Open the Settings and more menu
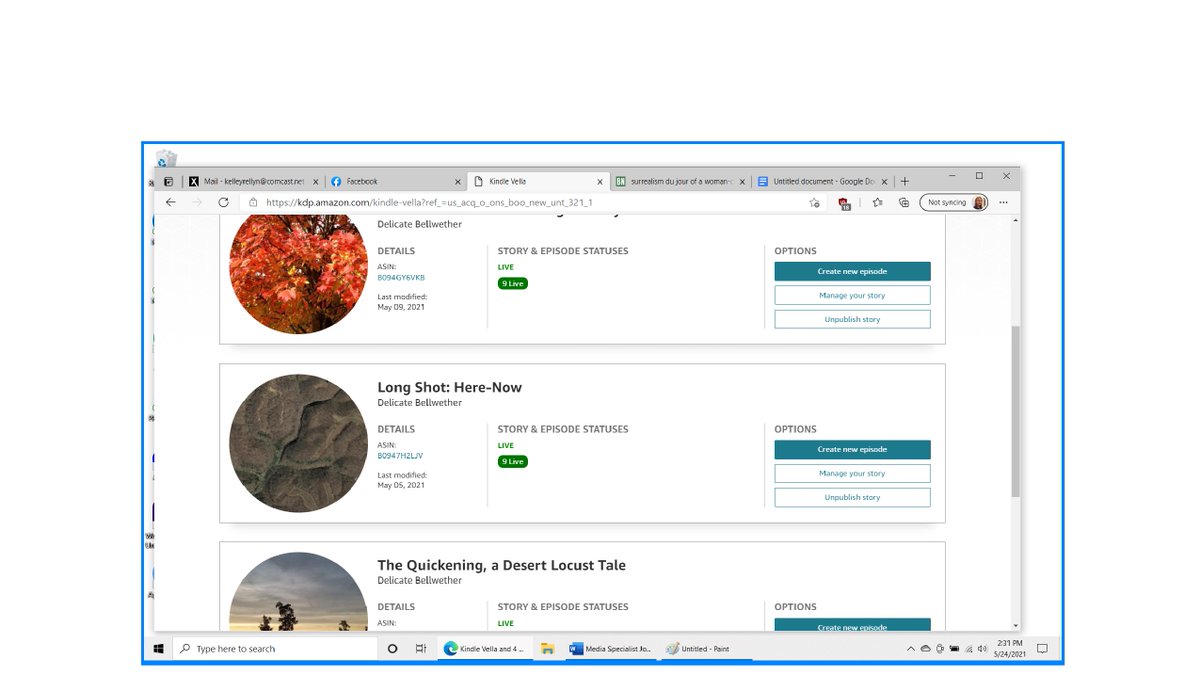The width and height of the screenshot is (1200, 675). pyautogui.click(x=1003, y=202)
